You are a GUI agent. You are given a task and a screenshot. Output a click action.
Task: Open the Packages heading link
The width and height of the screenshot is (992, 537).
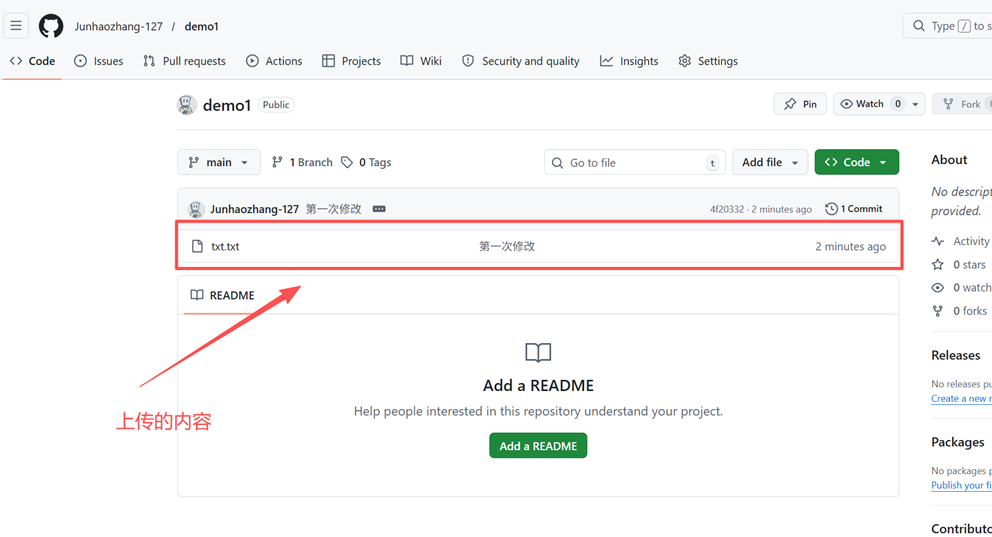957,442
